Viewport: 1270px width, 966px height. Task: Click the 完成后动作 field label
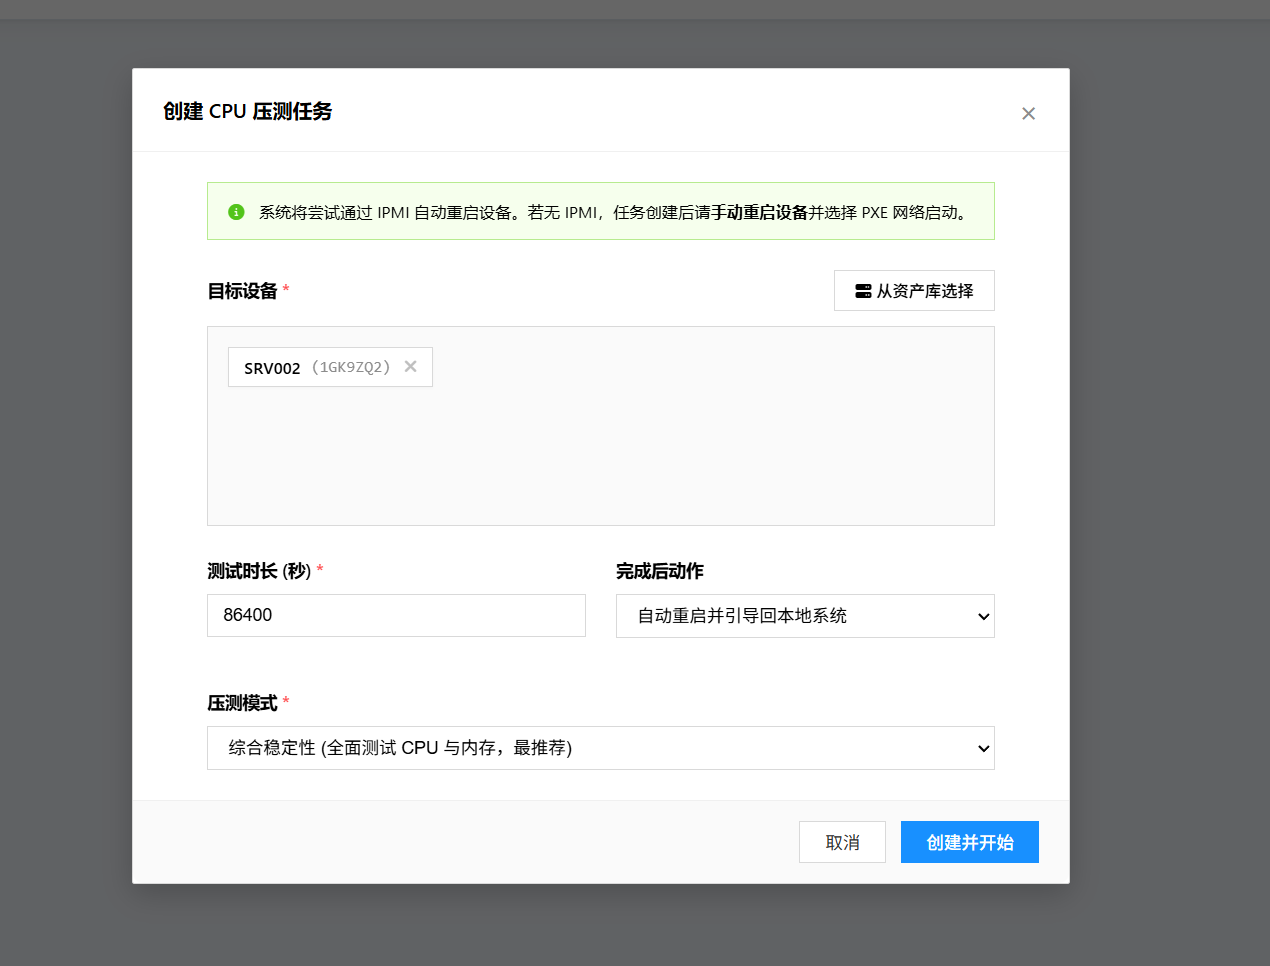659,571
